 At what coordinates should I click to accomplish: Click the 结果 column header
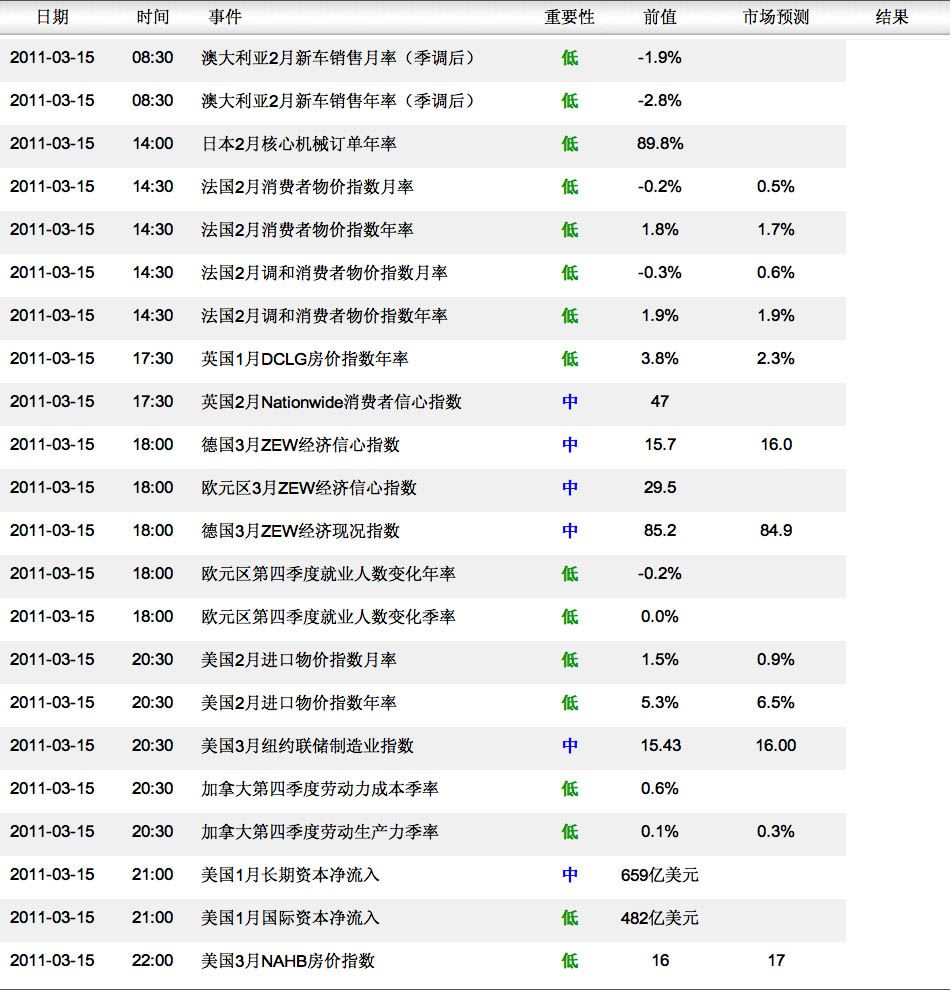point(892,17)
